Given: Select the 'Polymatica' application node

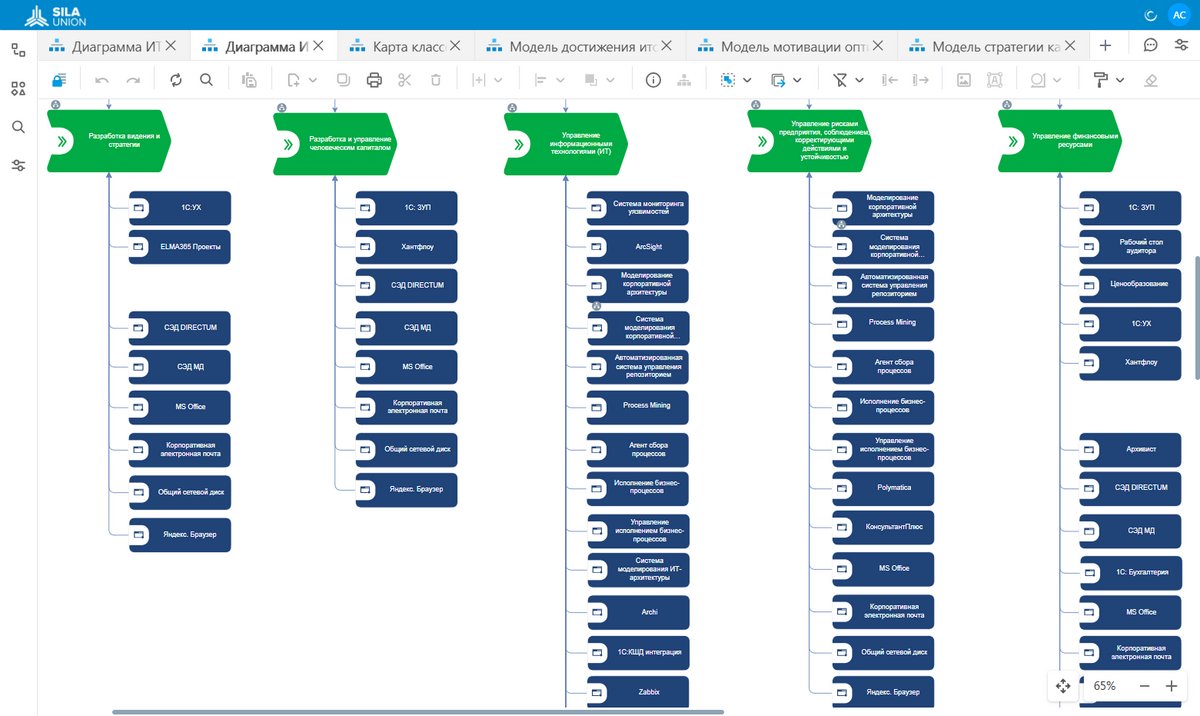Looking at the screenshot, I should [x=884, y=487].
